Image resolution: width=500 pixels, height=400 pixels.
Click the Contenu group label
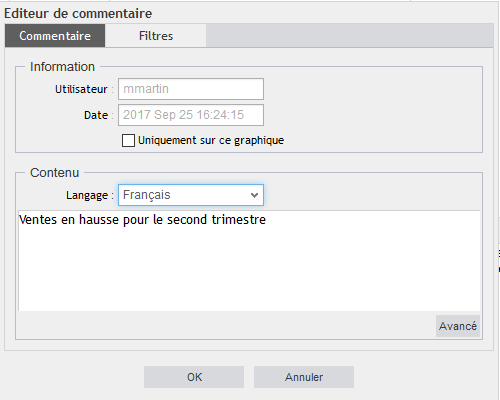pyautogui.click(x=55, y=173)
